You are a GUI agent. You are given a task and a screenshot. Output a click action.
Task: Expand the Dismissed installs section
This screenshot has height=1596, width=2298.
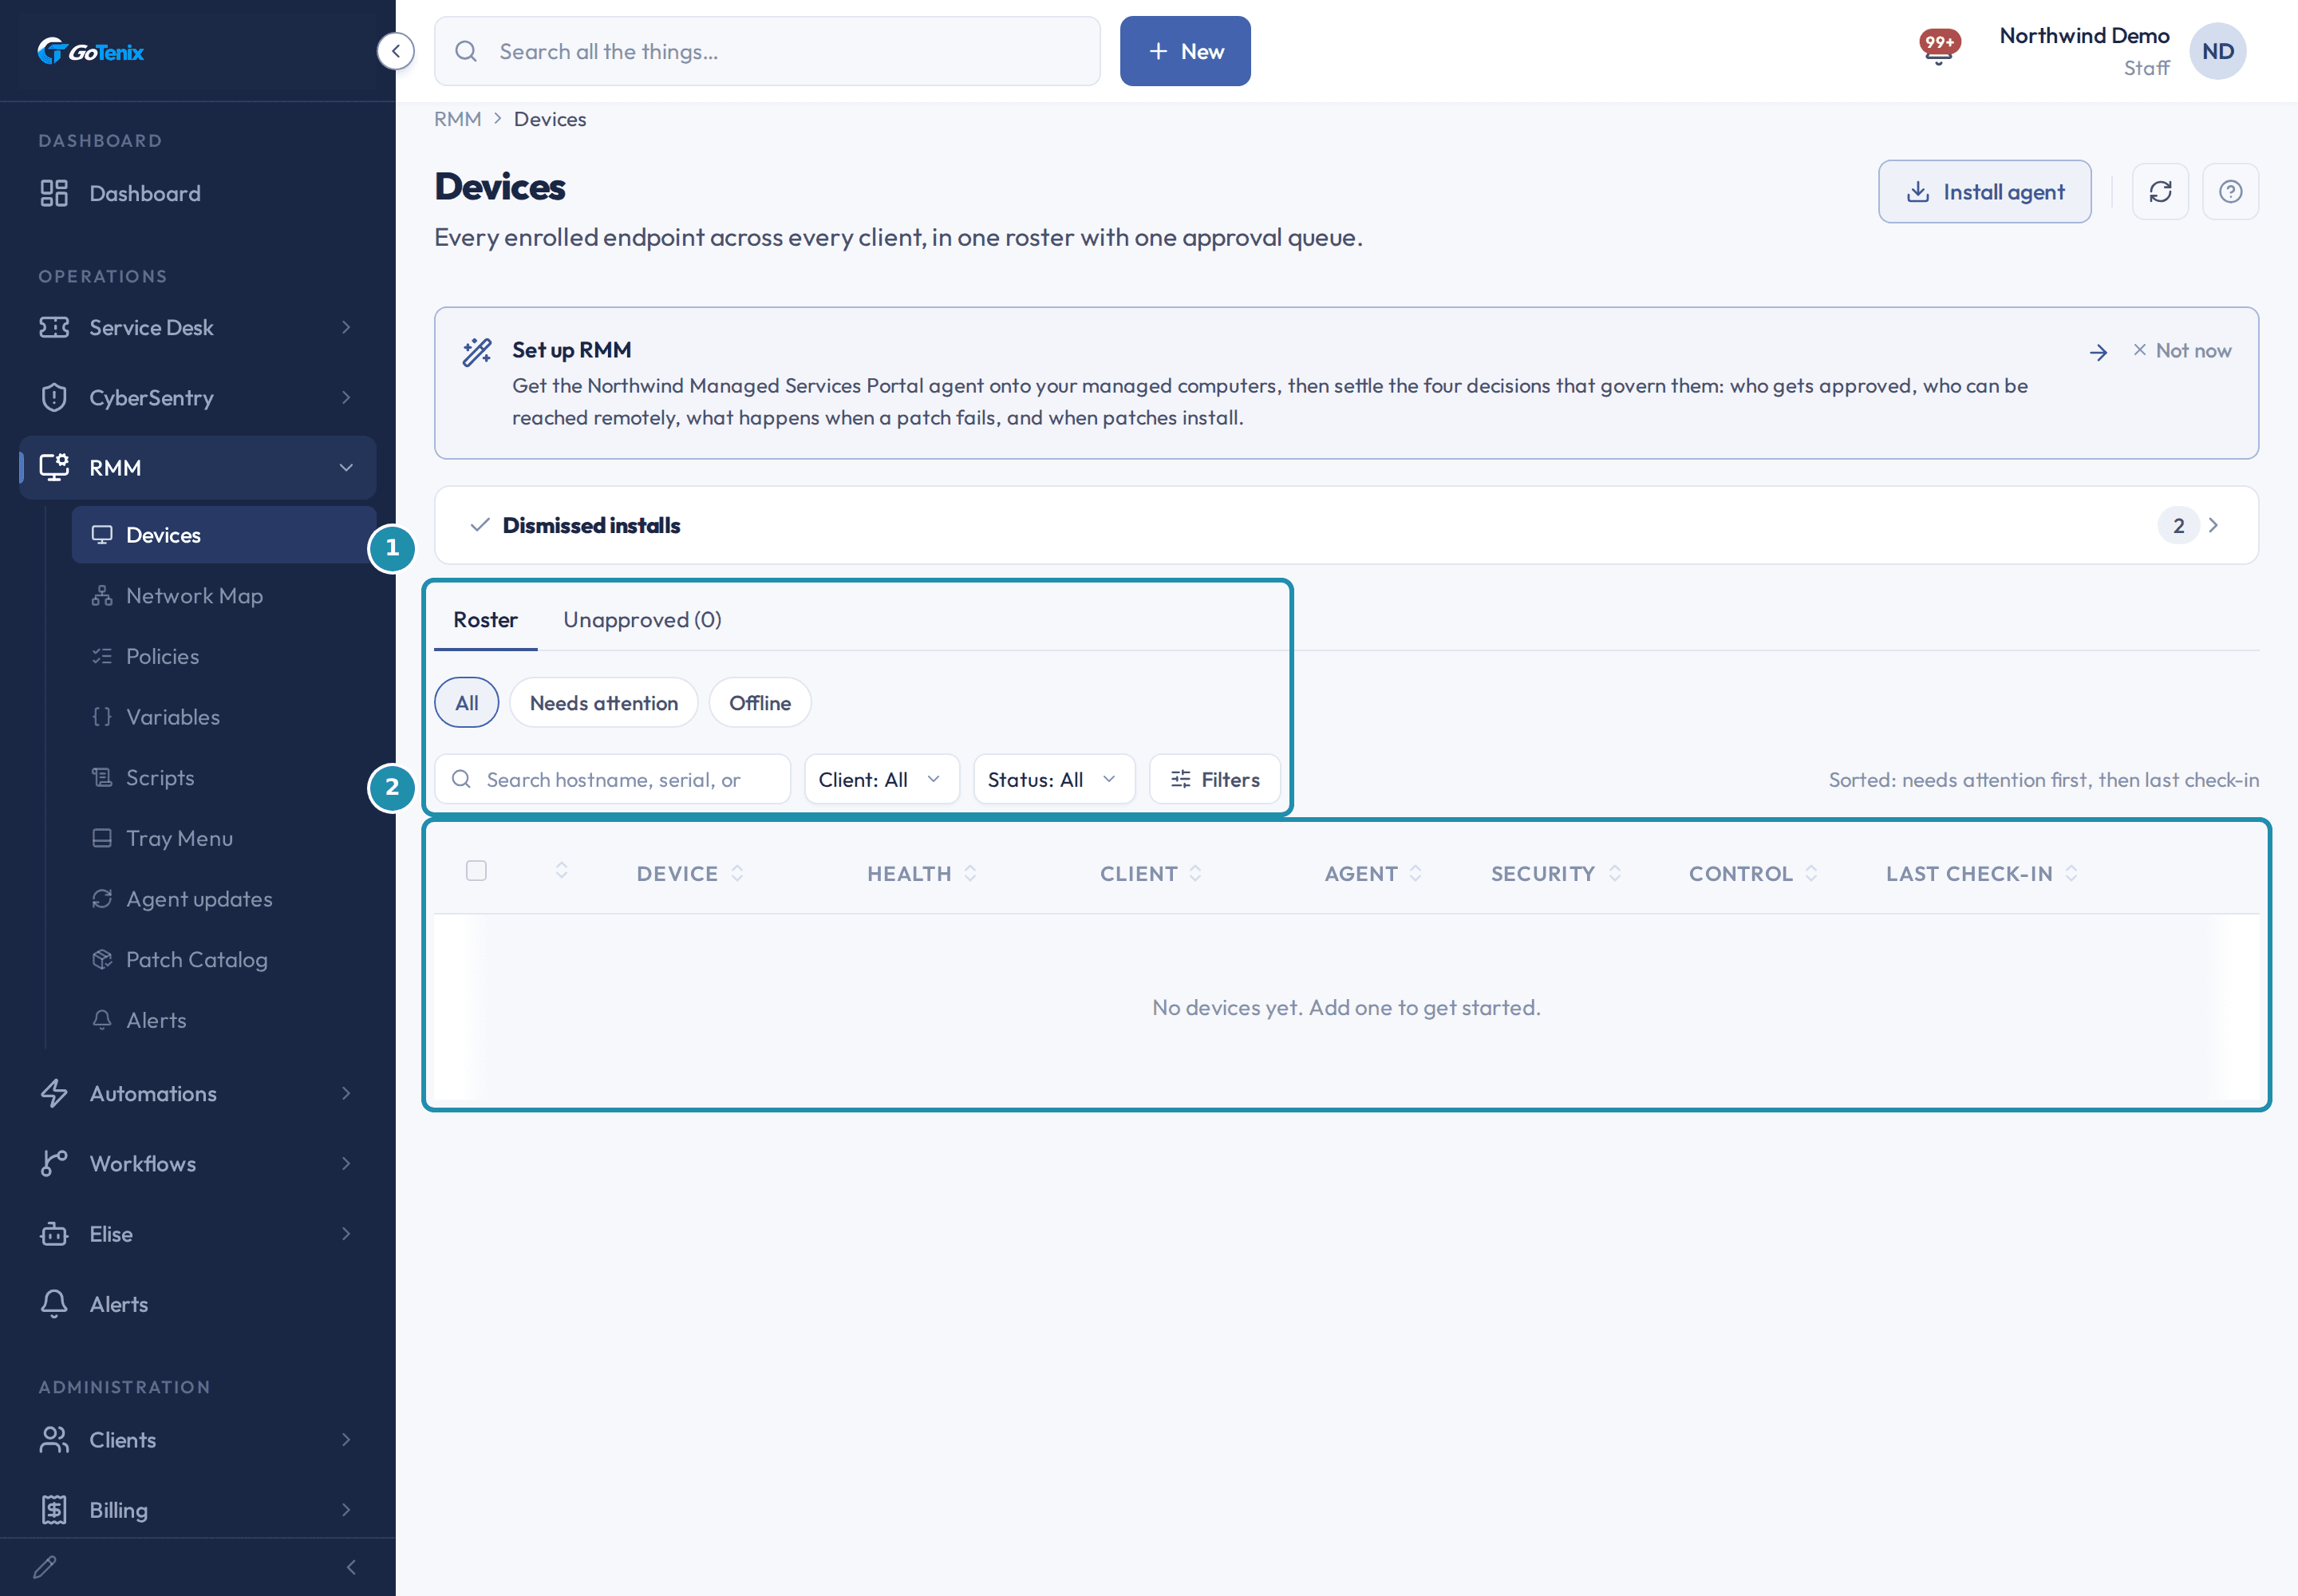(1346, 525)
